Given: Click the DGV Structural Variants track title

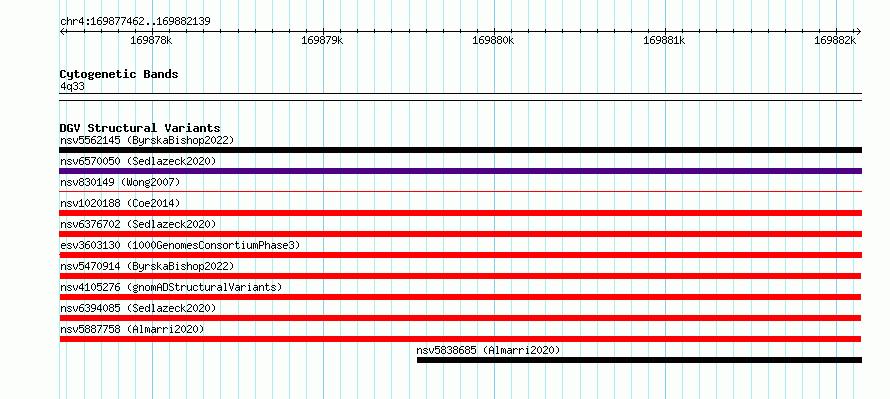Looking at the screenshot, I should [x=140, y=128].
